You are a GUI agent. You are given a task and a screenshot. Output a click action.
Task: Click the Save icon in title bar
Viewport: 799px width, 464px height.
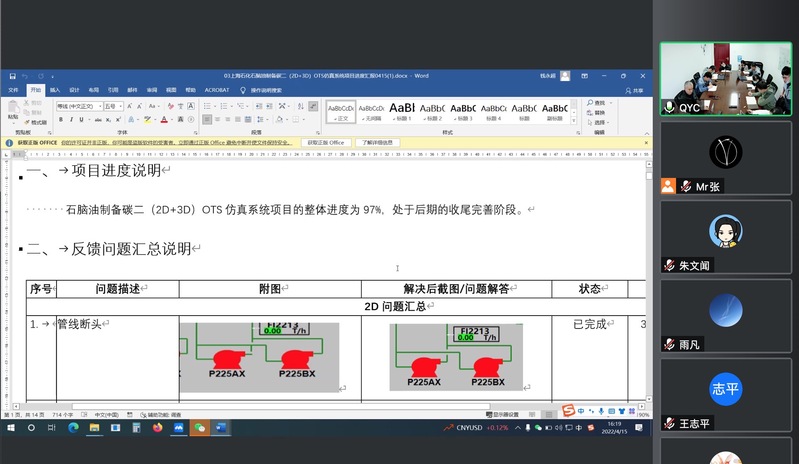(x=13, y=75)
